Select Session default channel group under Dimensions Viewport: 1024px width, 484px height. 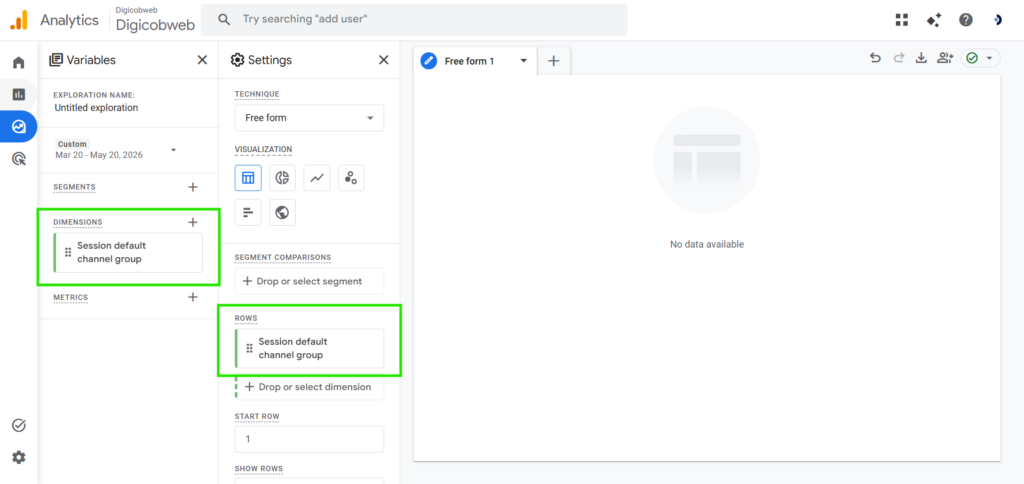(x=128, y=253)
